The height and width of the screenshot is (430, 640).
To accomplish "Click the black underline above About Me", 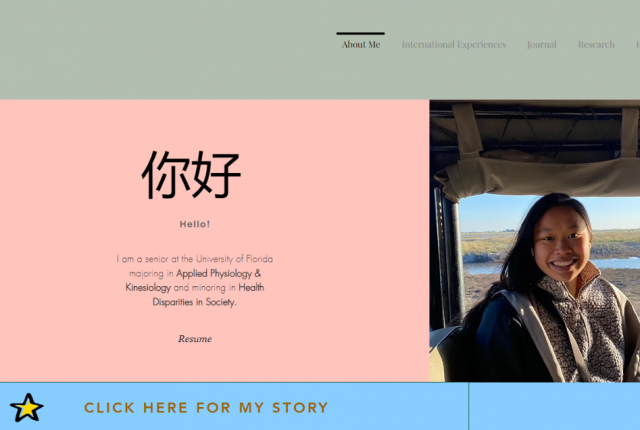I will tap(360, 33).
